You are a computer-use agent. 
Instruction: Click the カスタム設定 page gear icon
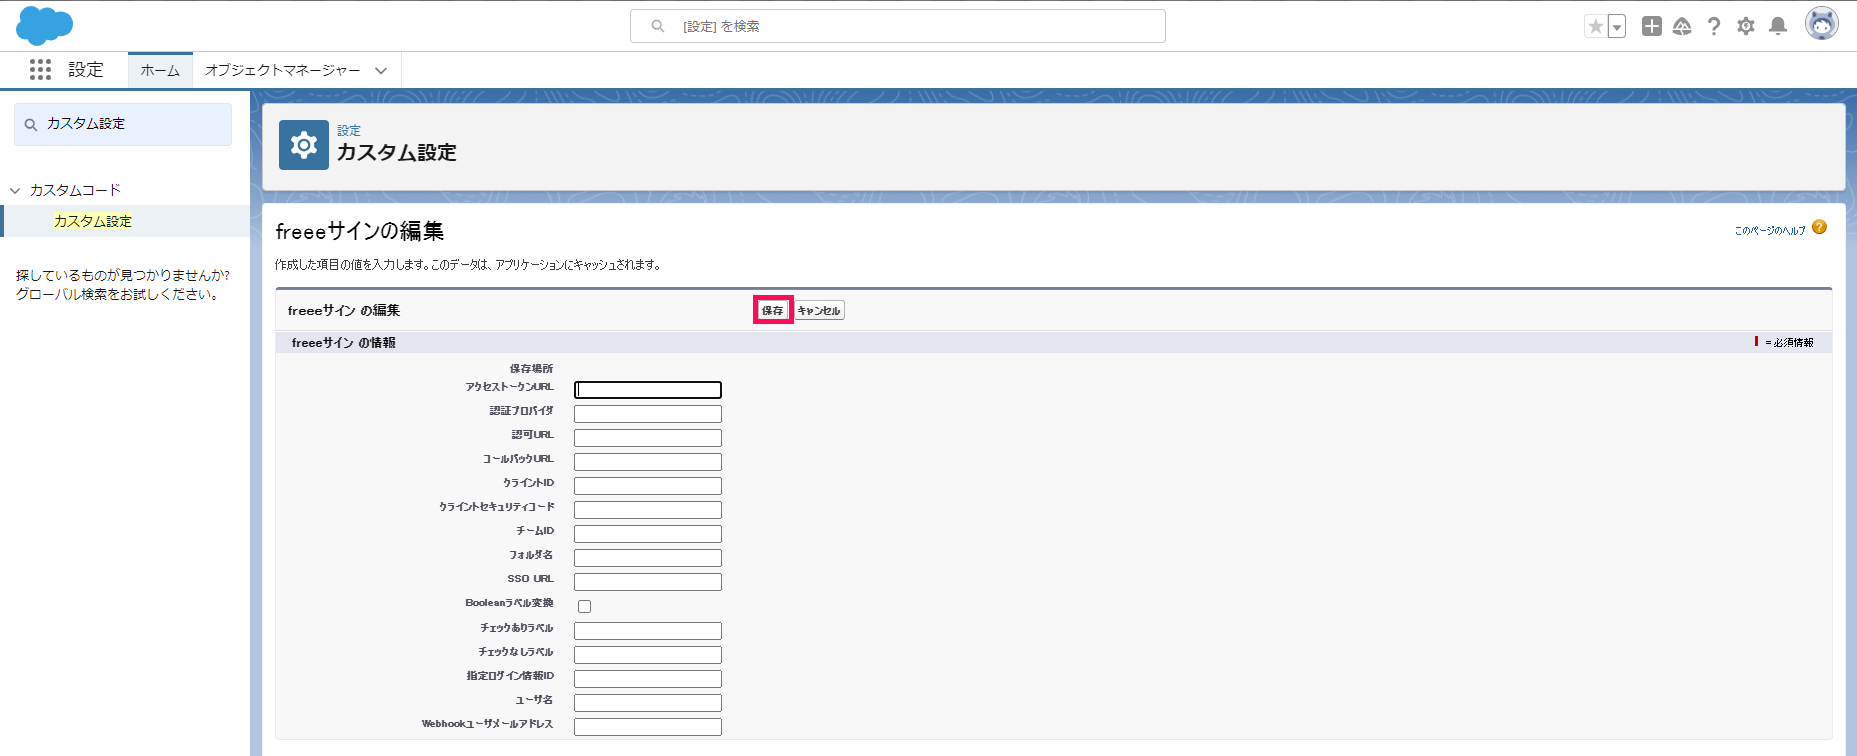(x=304, y=145)
